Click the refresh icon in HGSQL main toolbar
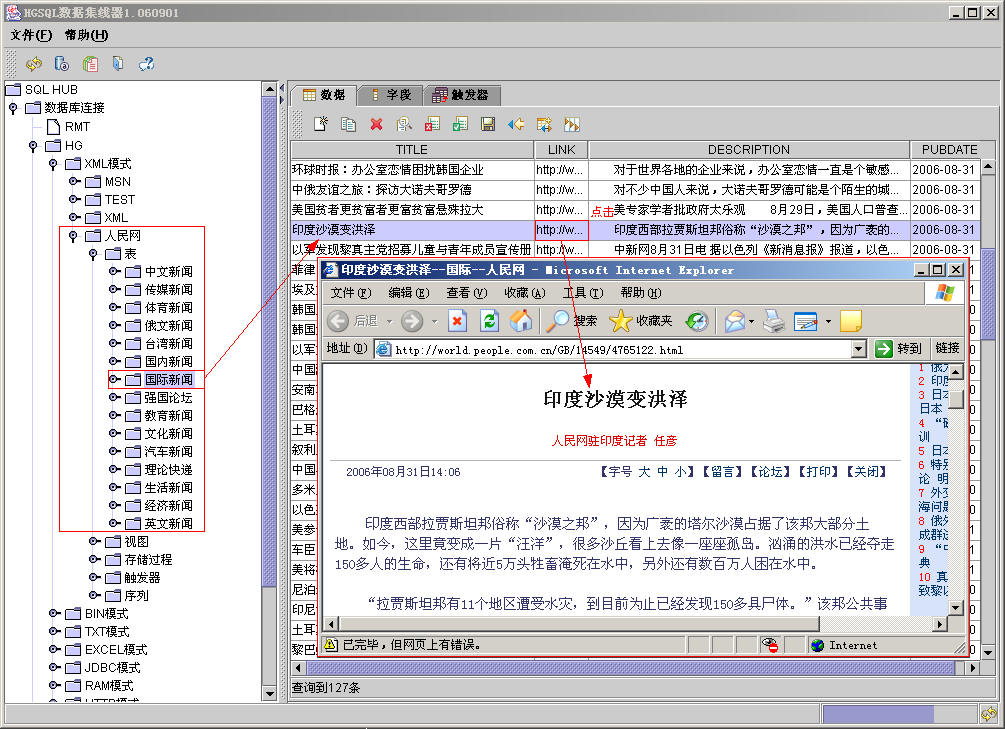 click(x=33, y=63)
